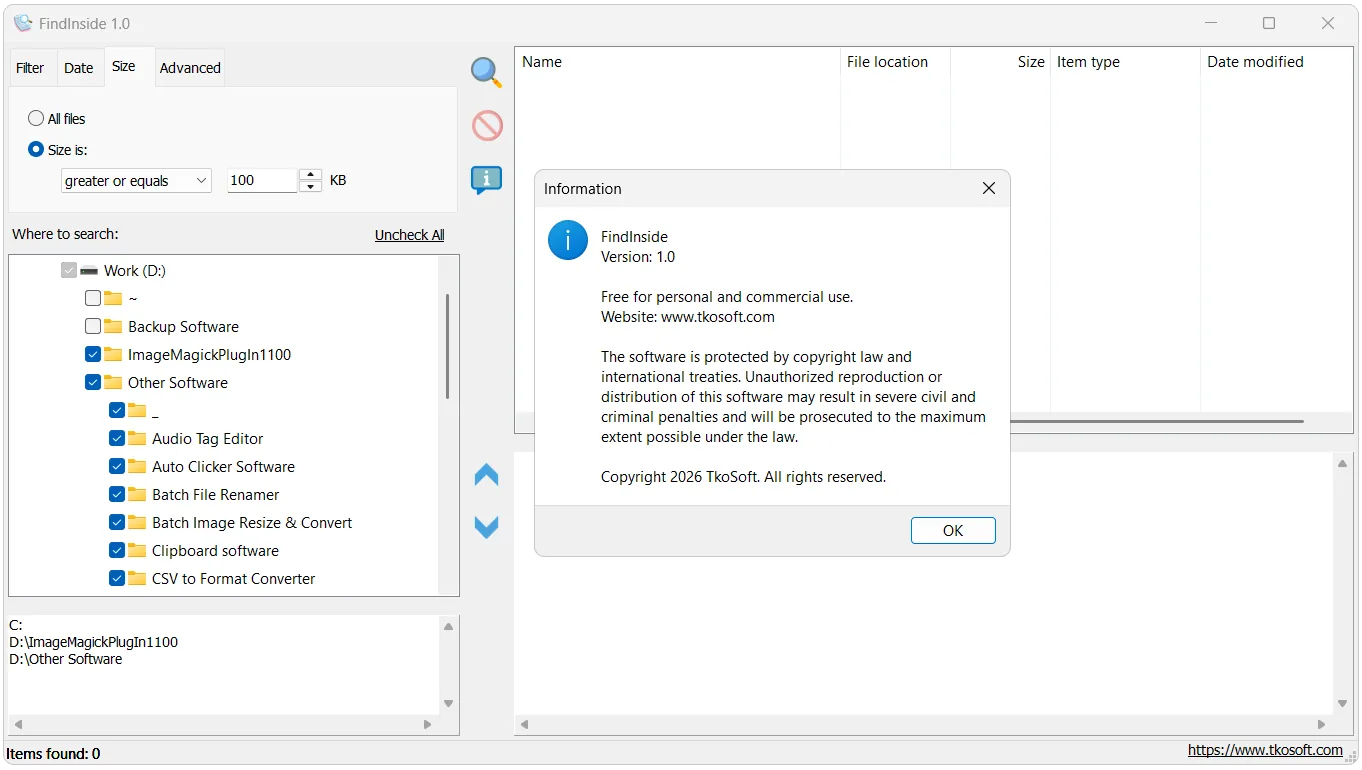This screenshot has width=1362, height=770.
Task: Switch to the Date tab
Action: (x=79, y=68)
